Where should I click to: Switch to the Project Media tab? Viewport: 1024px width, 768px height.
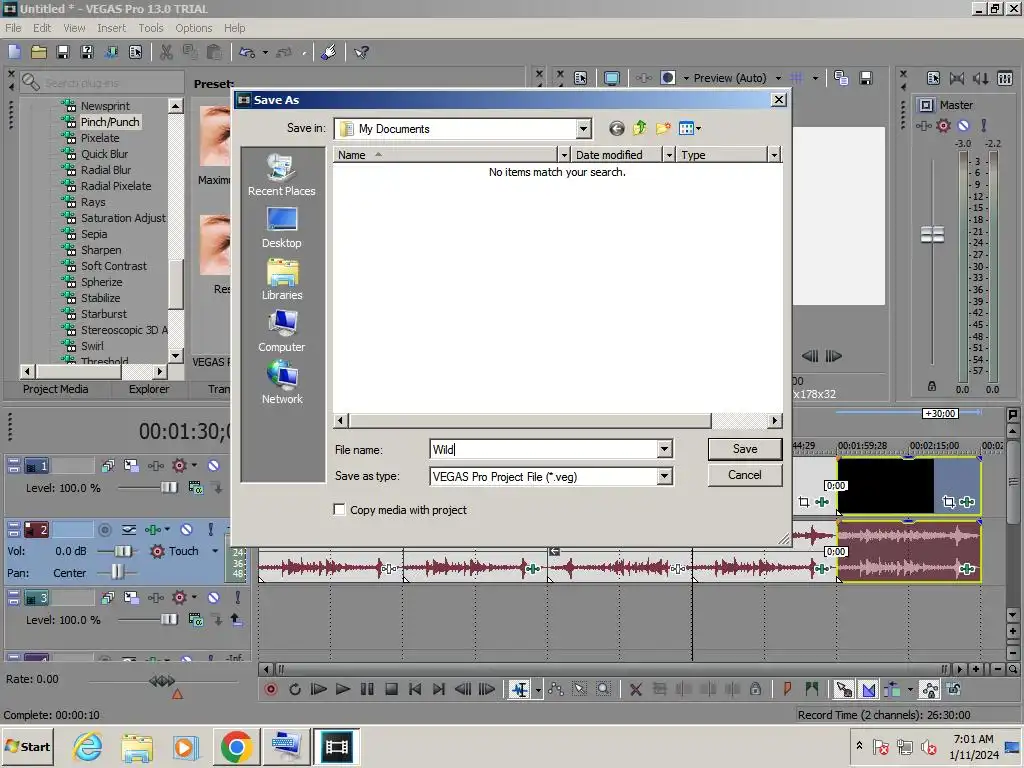pyautogui.click(x=56, y=389)
